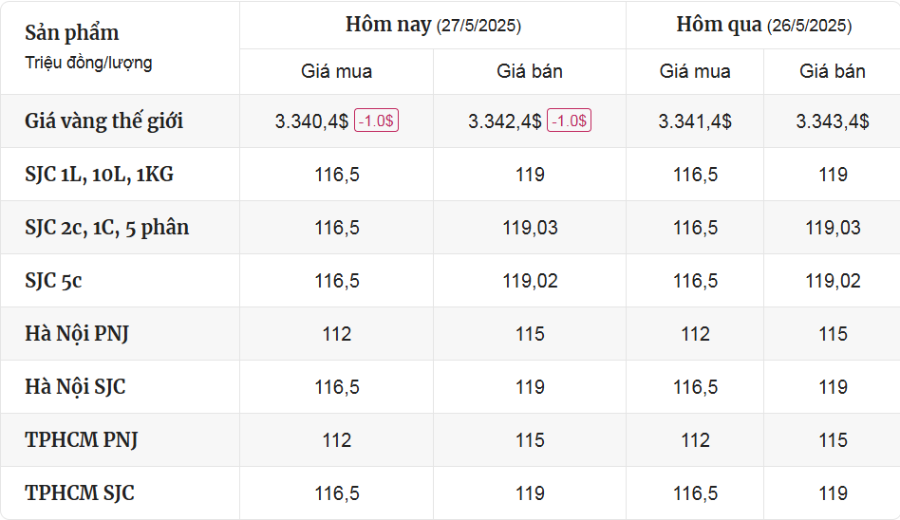Screen dimensions: 900x520
Task: Select the "Hôm nay (27/5/2025)" column header
Action: click(433, 25)
